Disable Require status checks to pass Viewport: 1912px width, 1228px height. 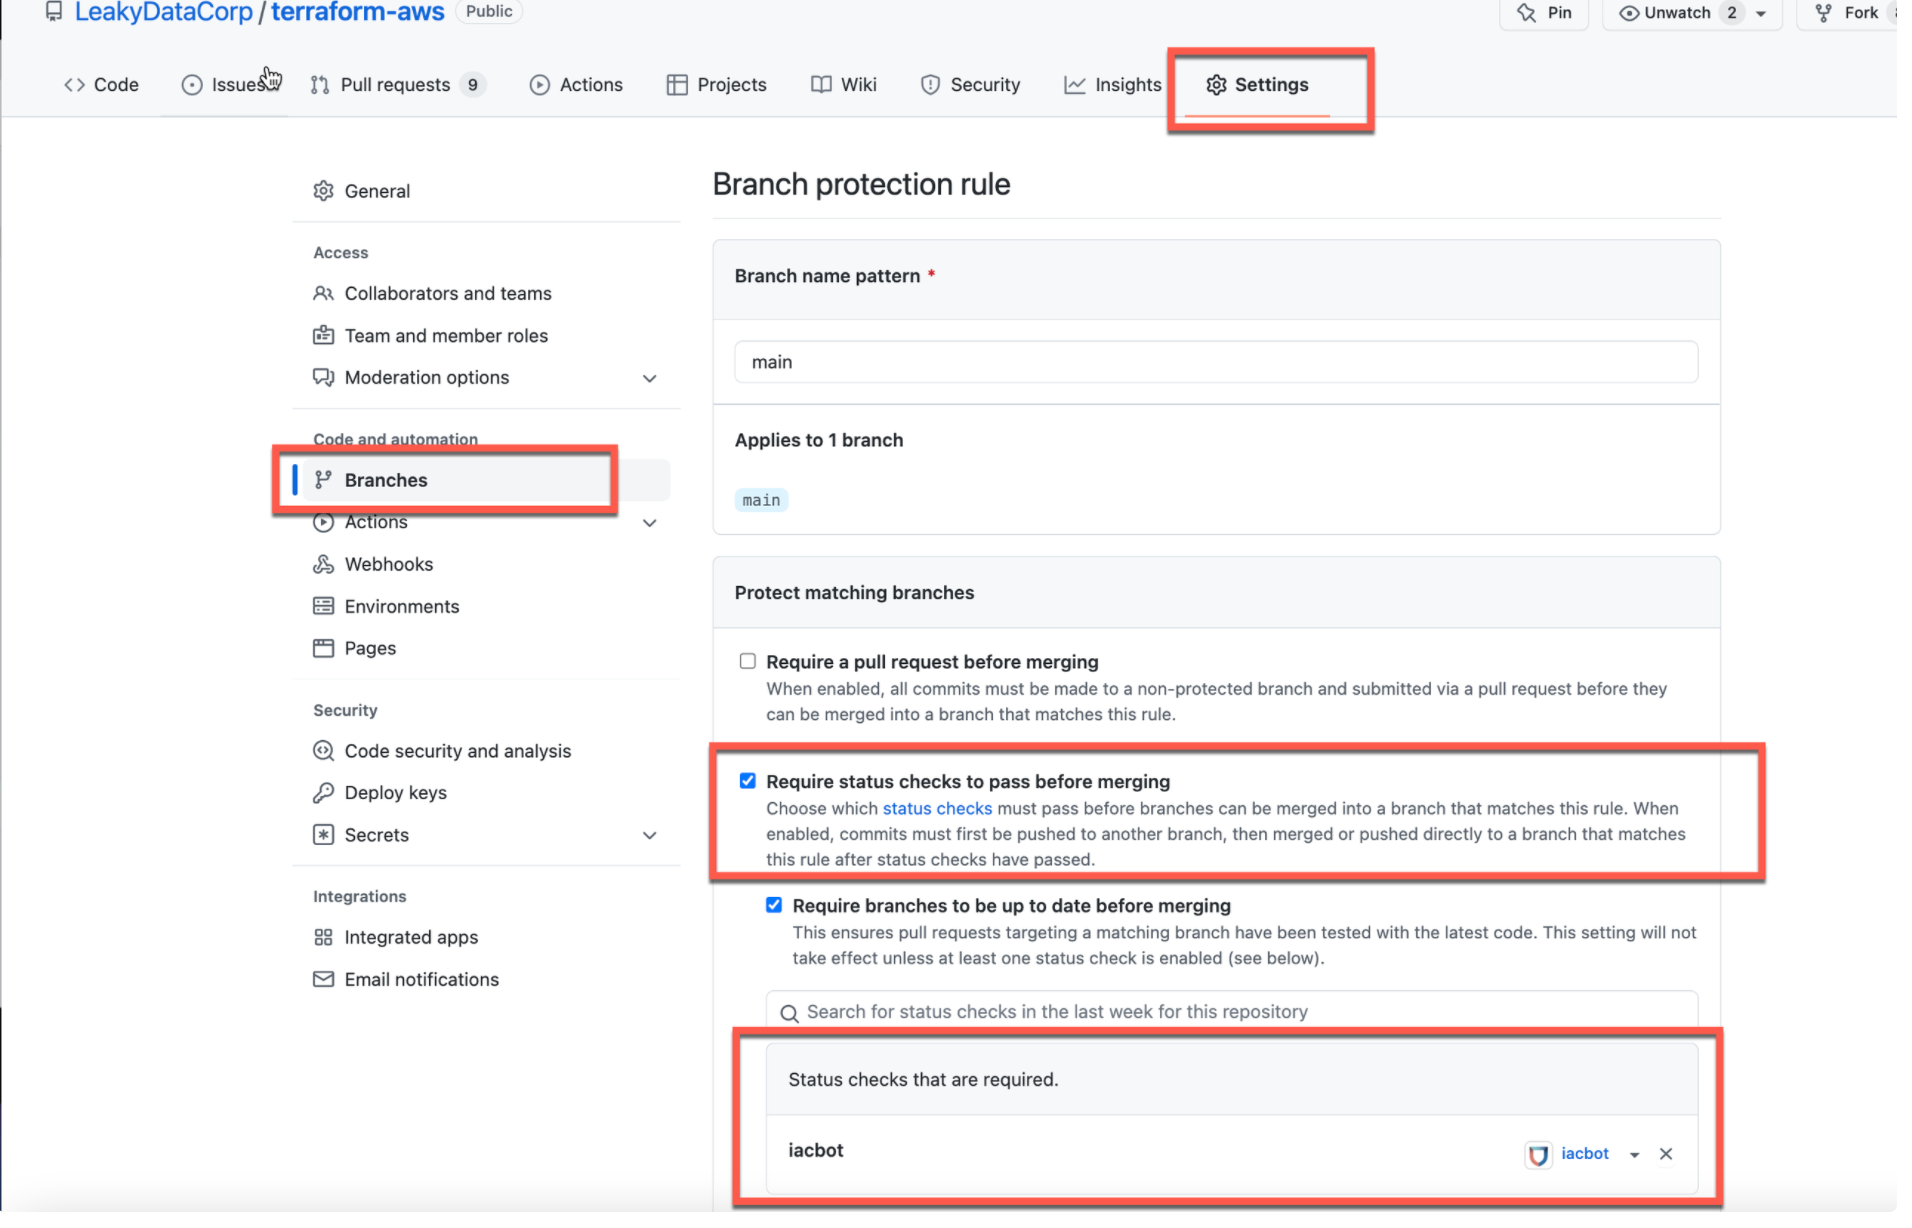point(747,780)
